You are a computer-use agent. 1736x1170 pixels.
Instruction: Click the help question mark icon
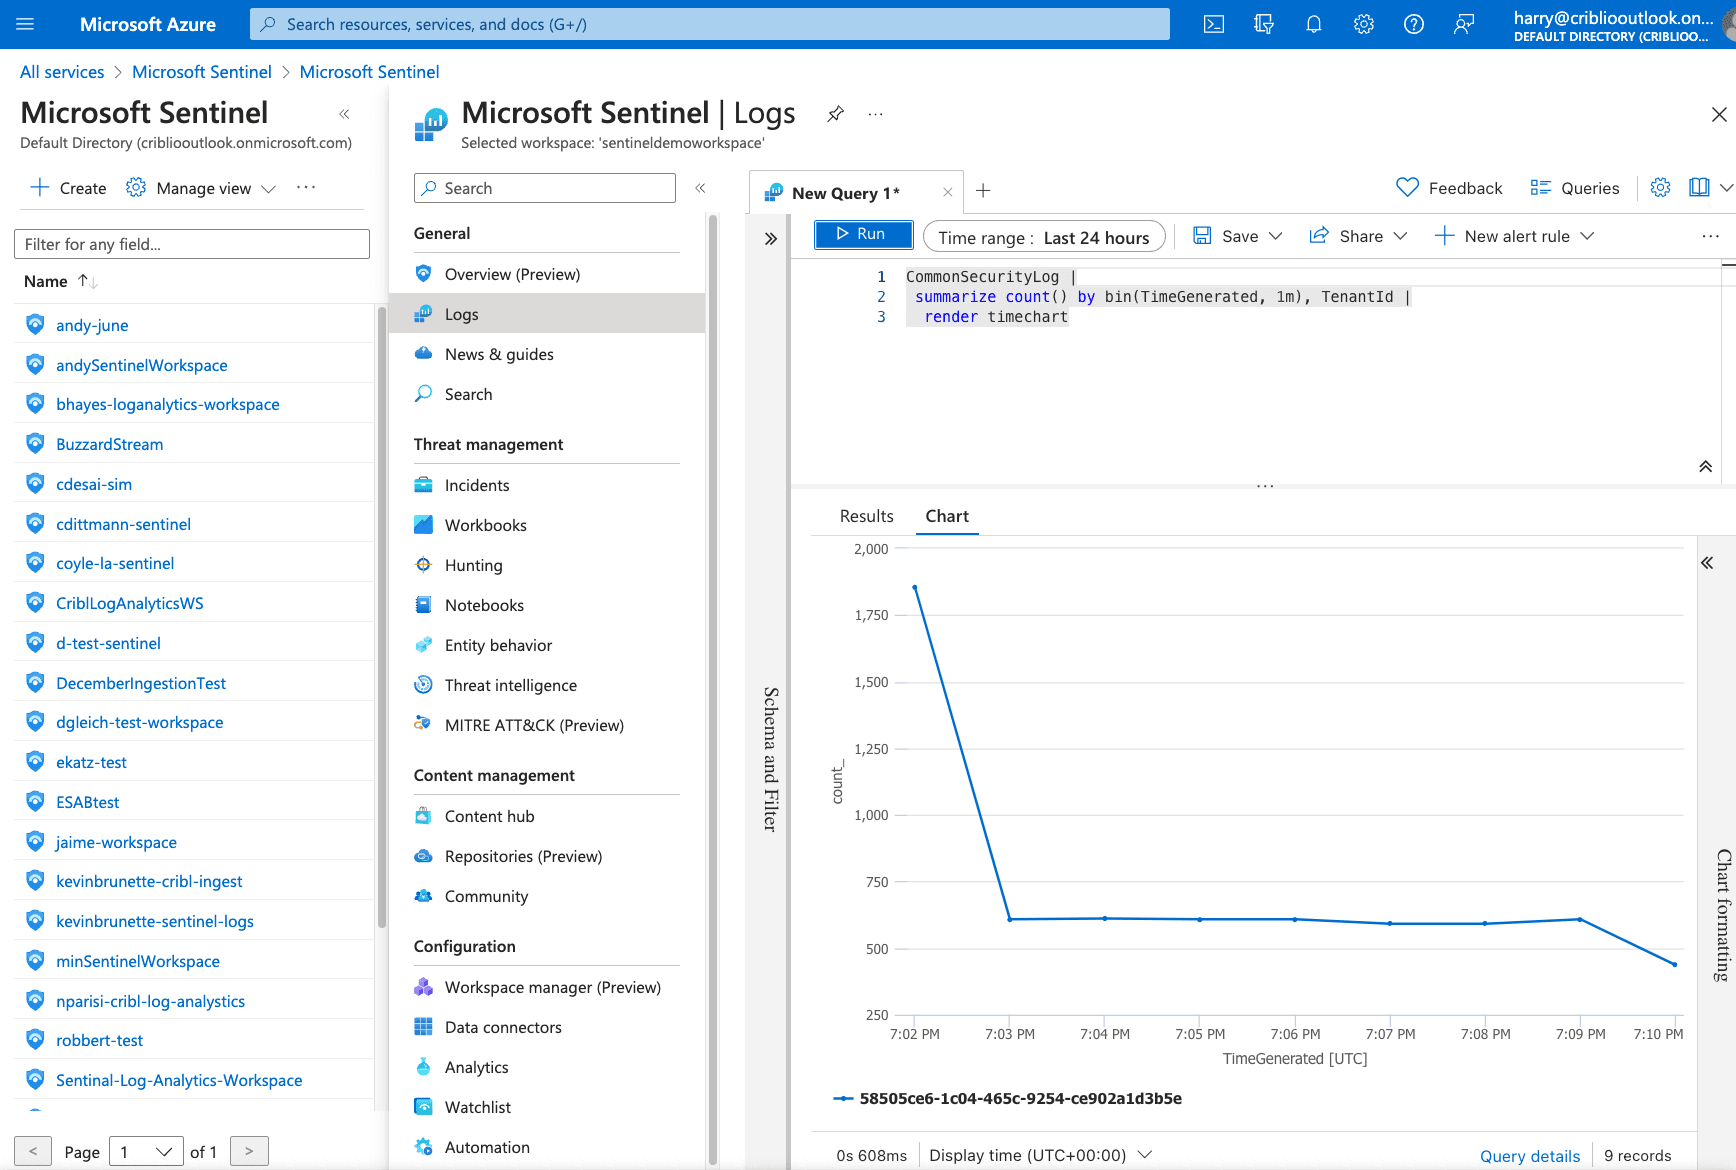tap(1414, 24)
